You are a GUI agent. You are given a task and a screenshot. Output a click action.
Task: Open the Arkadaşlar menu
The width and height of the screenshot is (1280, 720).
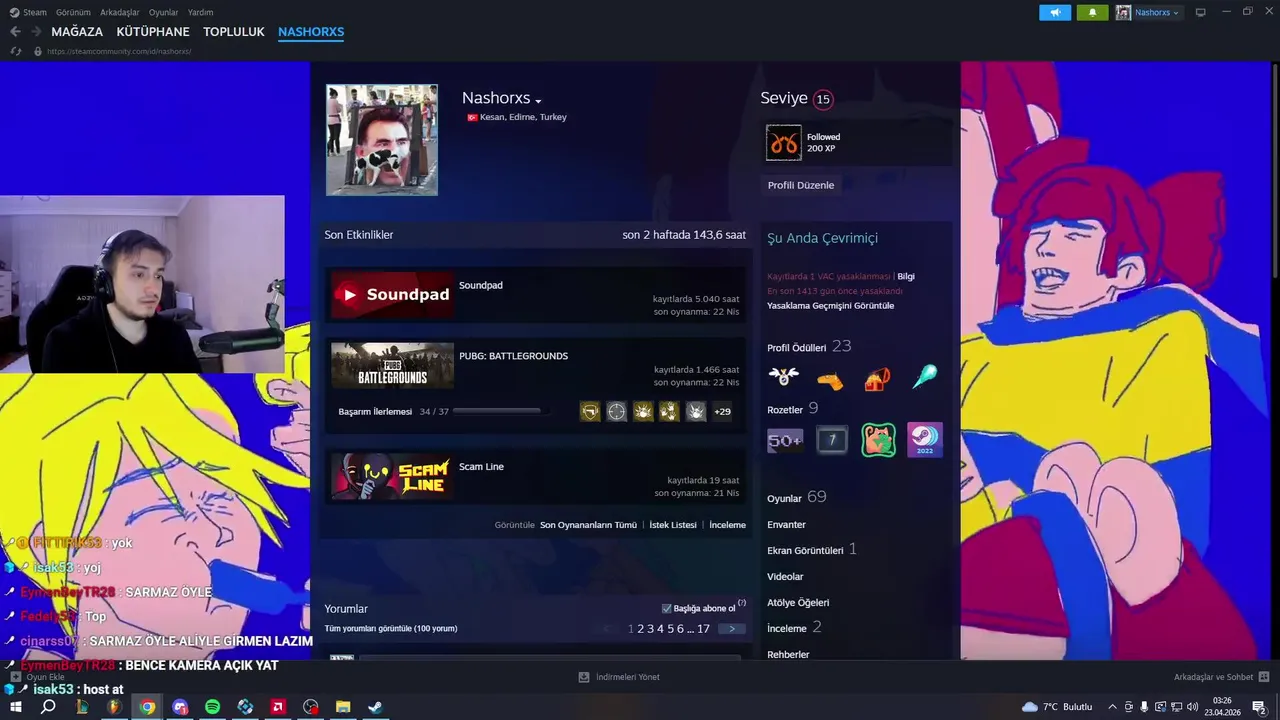[x=120, y=12]
